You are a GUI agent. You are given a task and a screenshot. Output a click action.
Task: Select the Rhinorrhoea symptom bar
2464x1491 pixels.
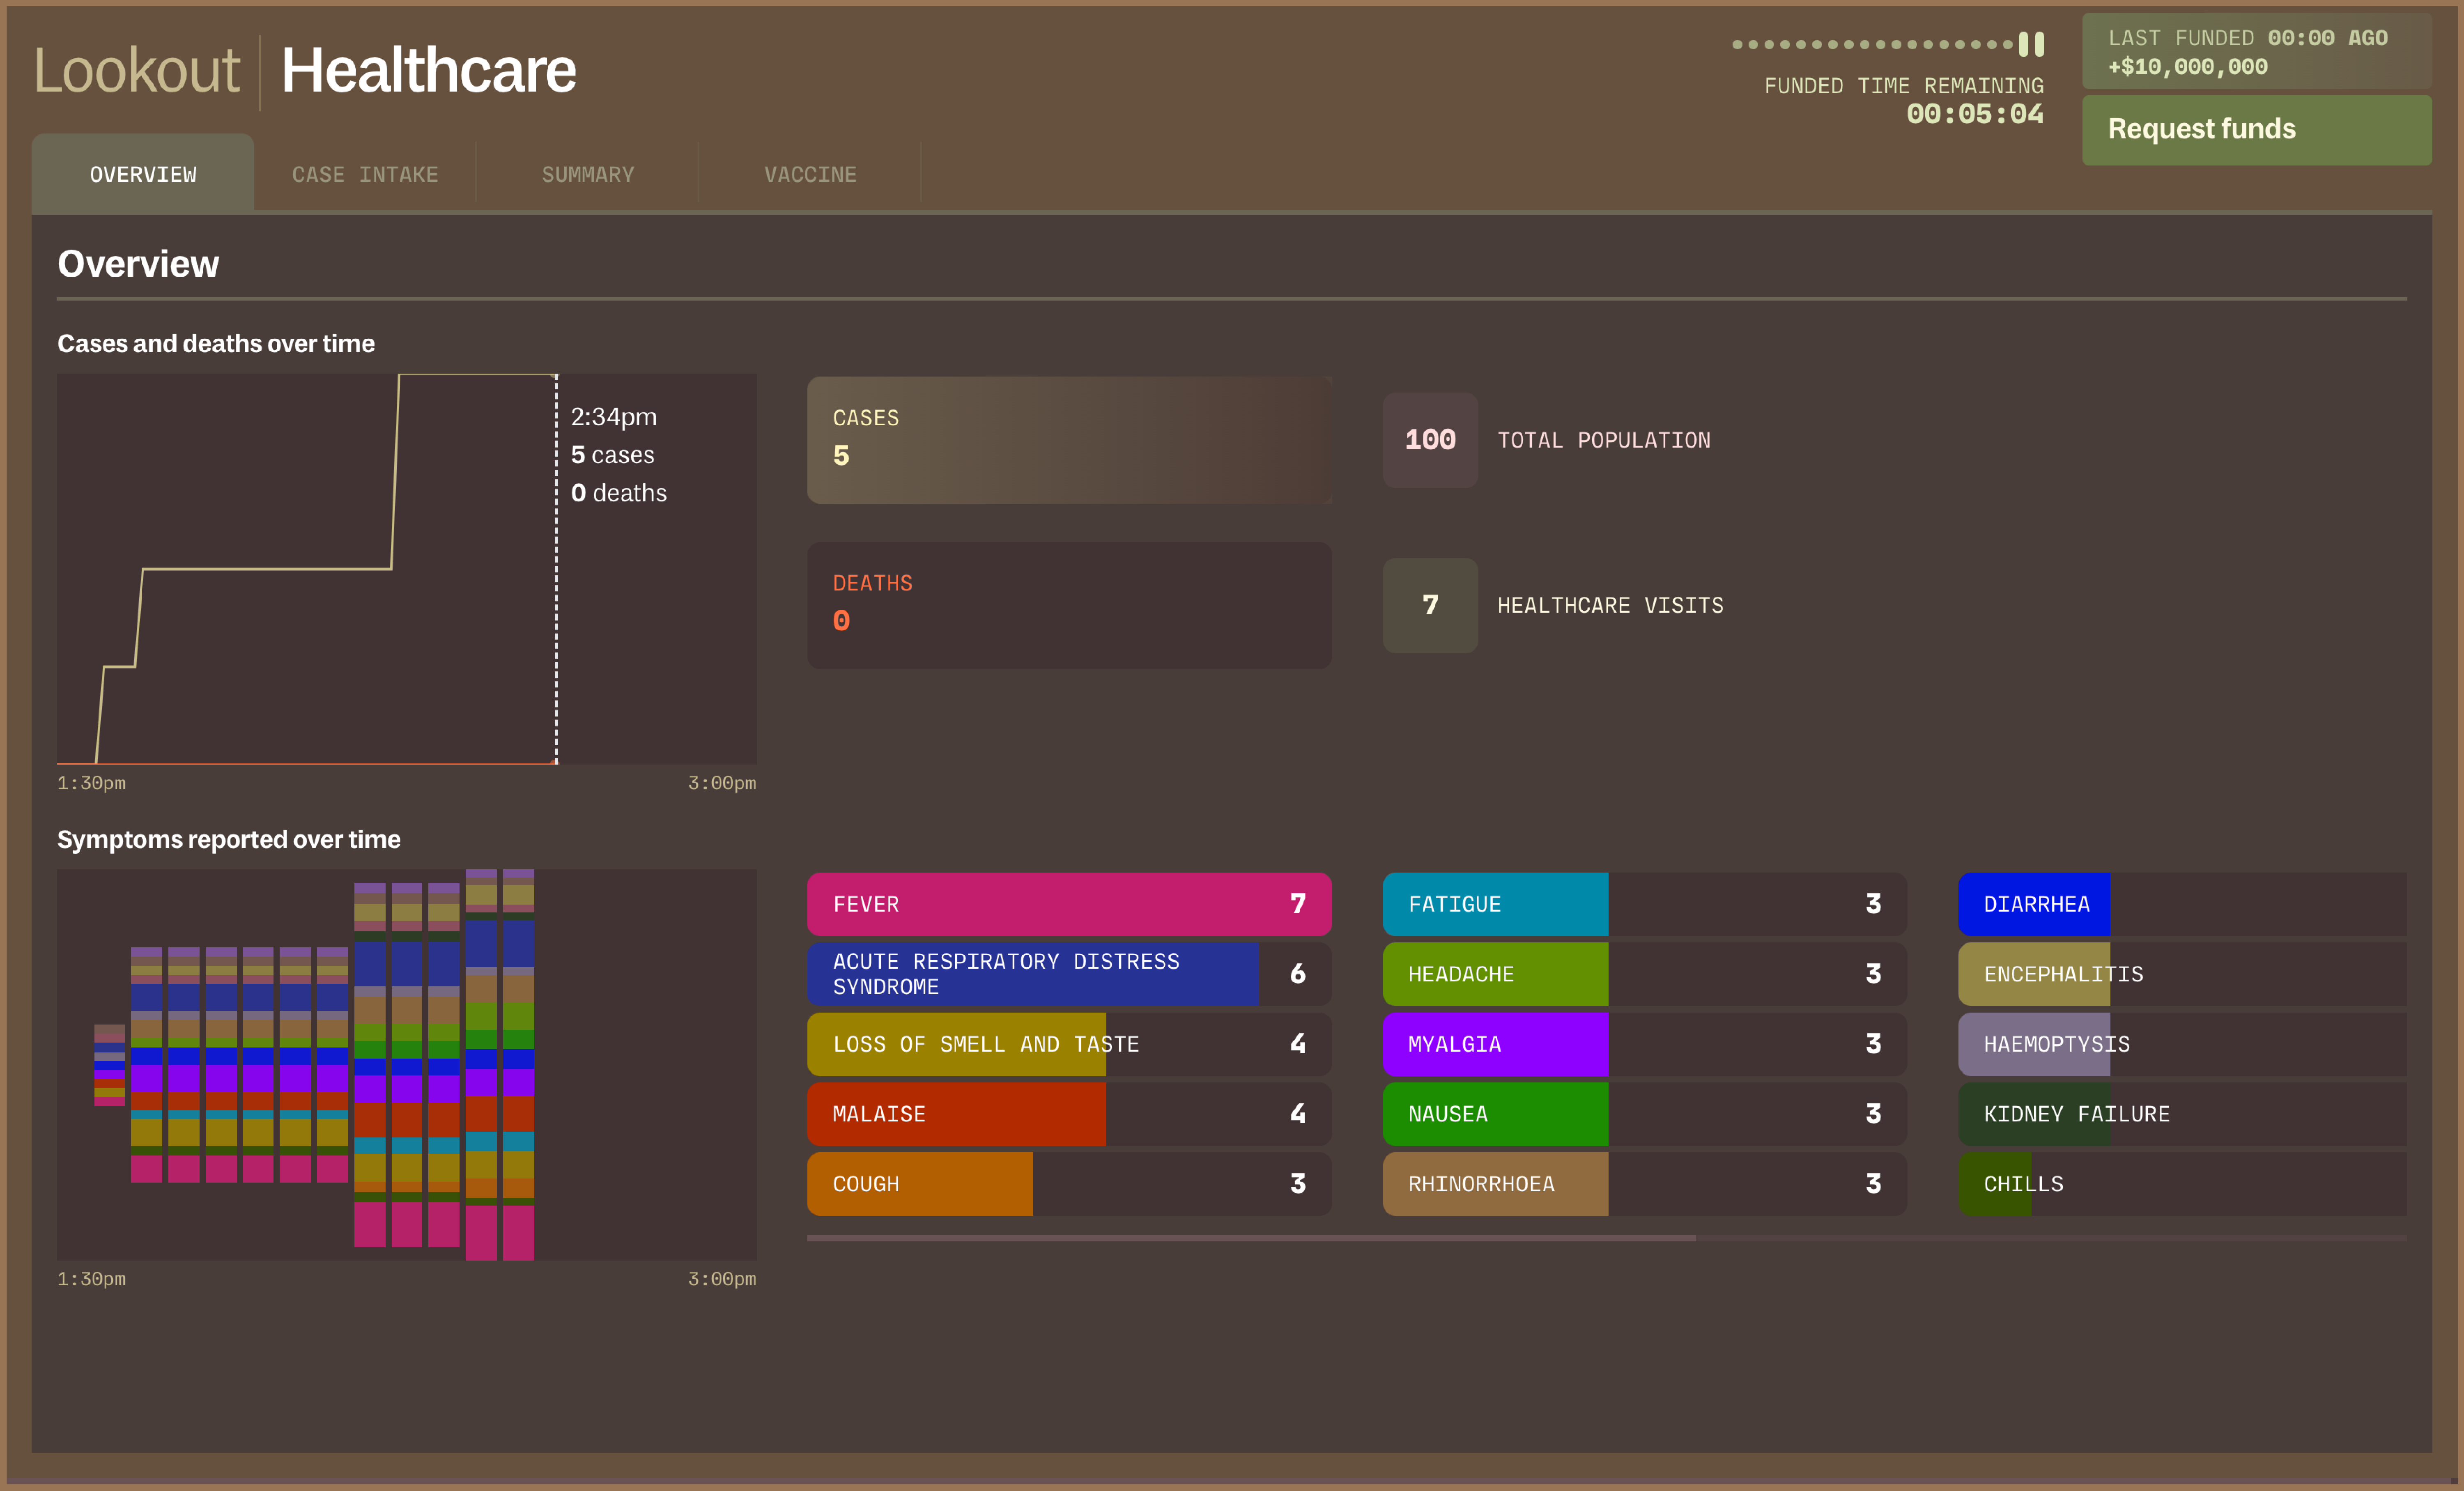pos(1645,1184)
